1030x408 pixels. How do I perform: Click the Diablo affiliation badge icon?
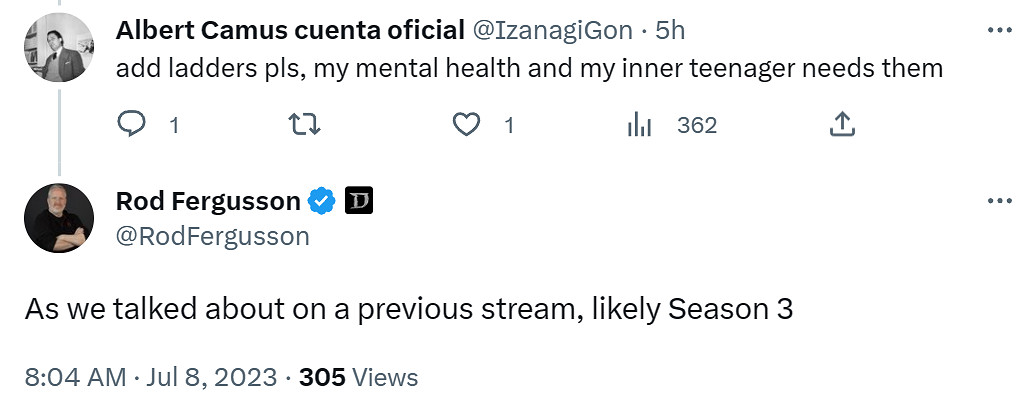click(359, 202)
